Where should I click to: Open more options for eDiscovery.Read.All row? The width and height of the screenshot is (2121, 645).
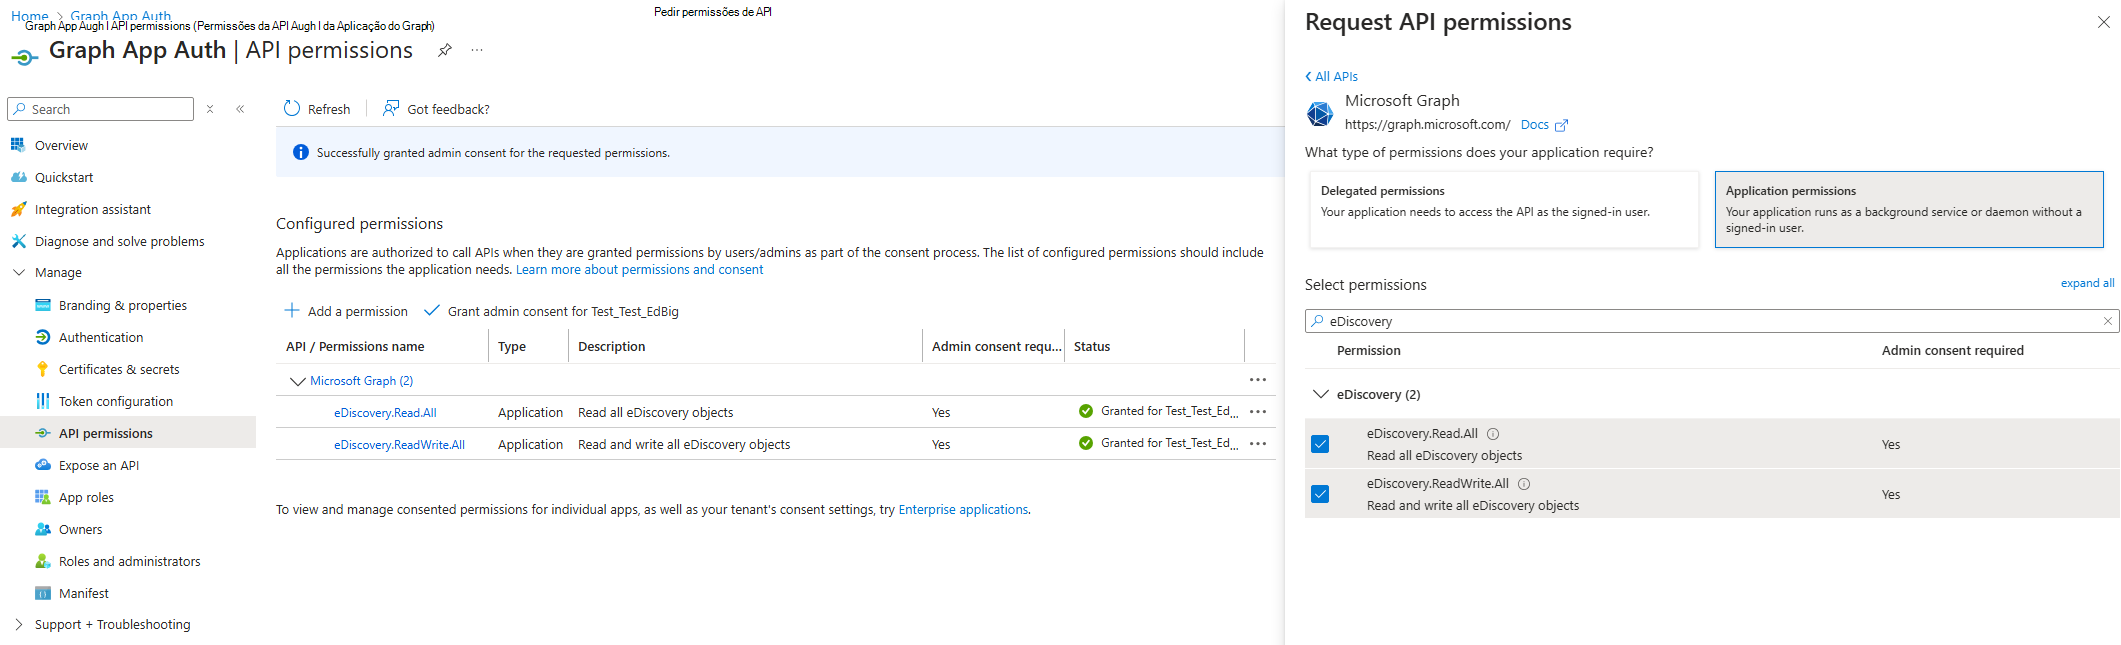point(1258,412)
